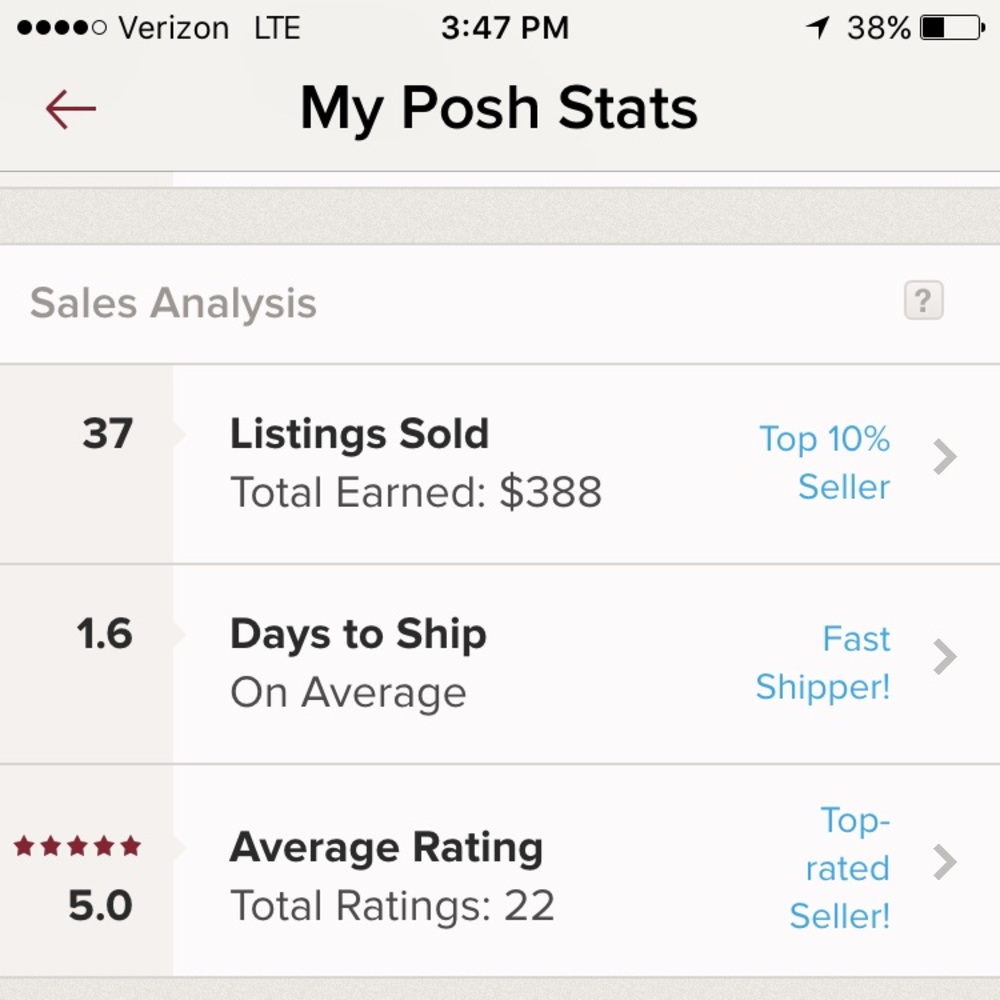1000x1000 pixels.
Task: Tap the Top 10% Seller link
Action: [826, 463]
